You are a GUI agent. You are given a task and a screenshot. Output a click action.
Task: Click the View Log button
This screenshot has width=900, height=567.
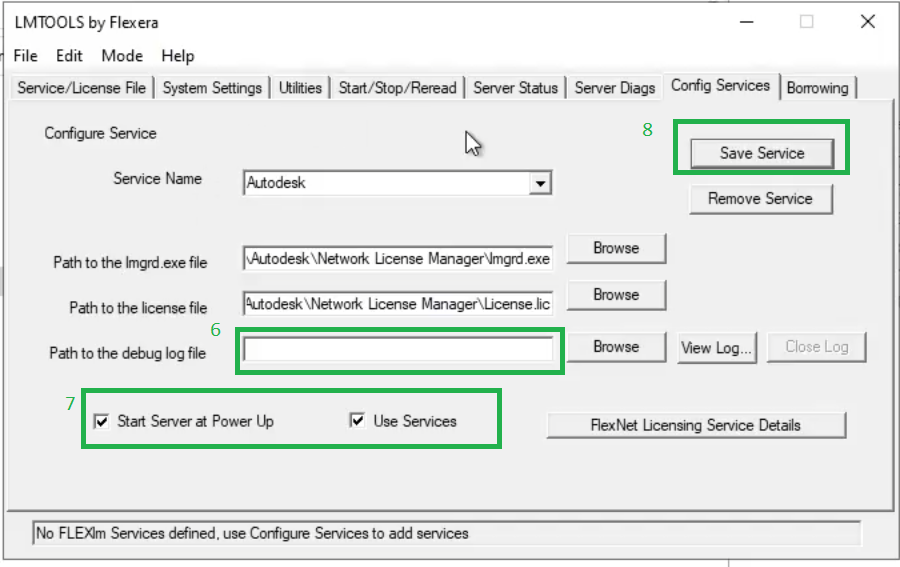click(716, 347)
